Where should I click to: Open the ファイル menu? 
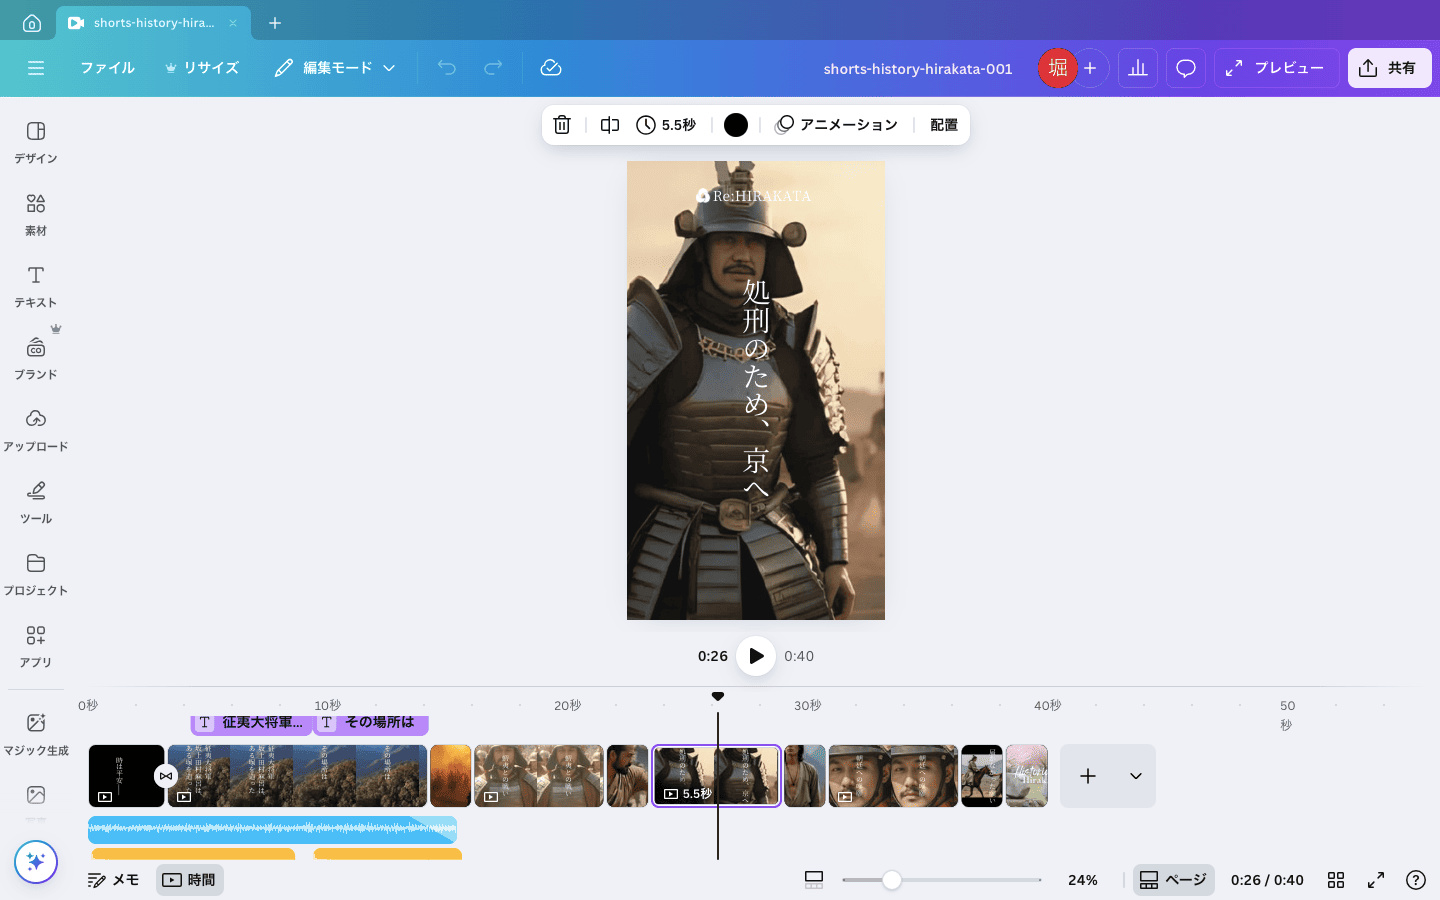107,68
